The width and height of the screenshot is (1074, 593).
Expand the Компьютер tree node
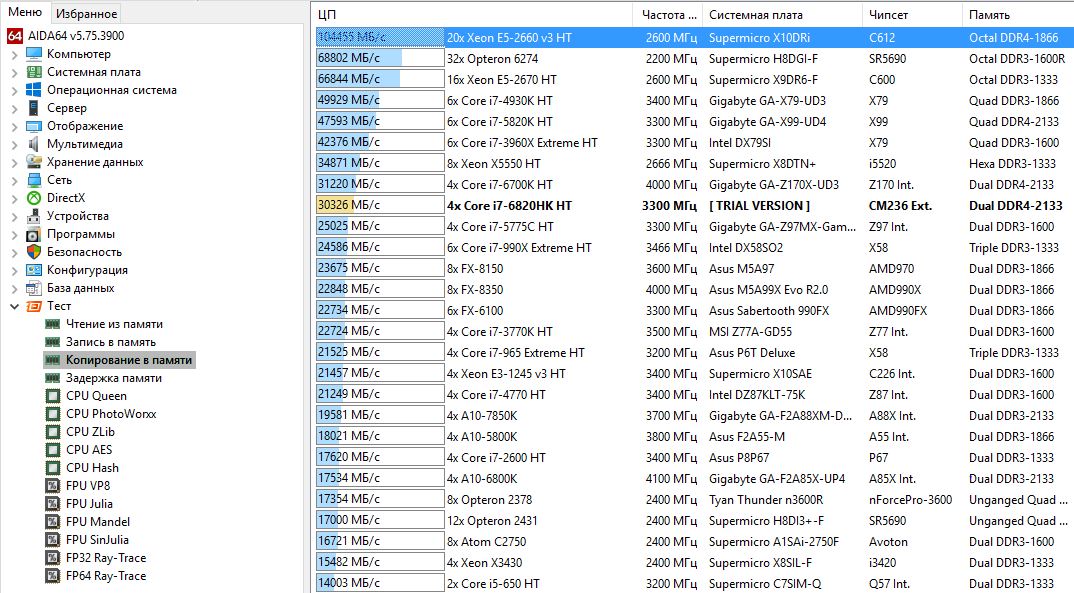coord(14,54)
